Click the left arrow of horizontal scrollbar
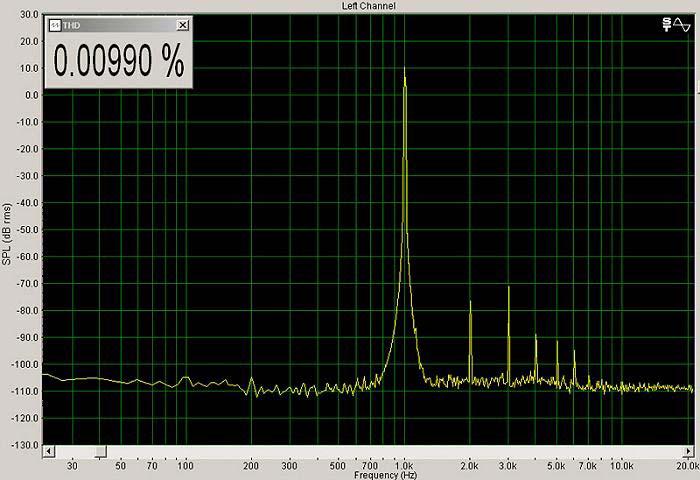This screenshot has height=480, width=700. click(48, 452)
